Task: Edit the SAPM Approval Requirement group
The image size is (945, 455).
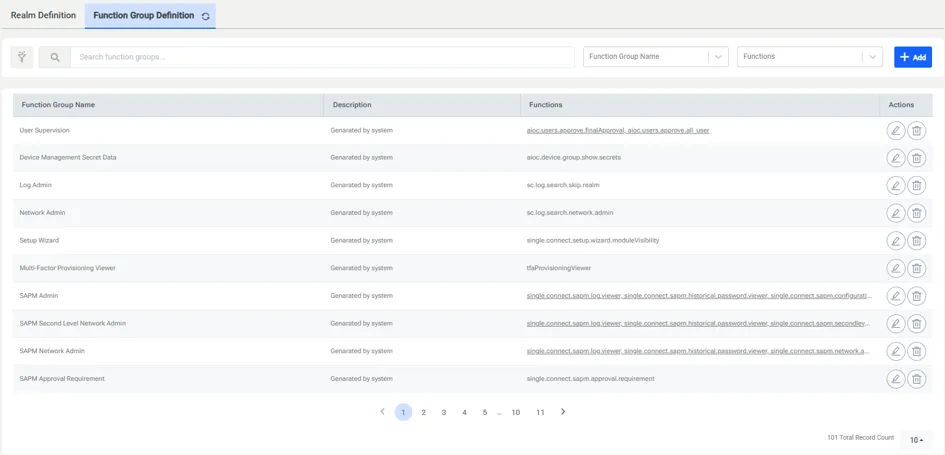Action: coord(896,379)
